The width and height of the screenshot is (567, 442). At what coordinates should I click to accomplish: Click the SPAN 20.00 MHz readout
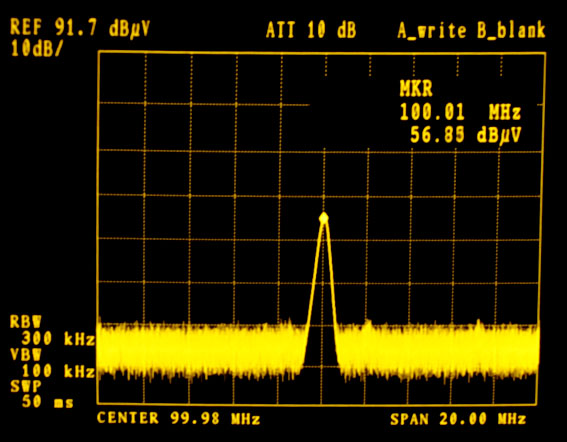458,419
